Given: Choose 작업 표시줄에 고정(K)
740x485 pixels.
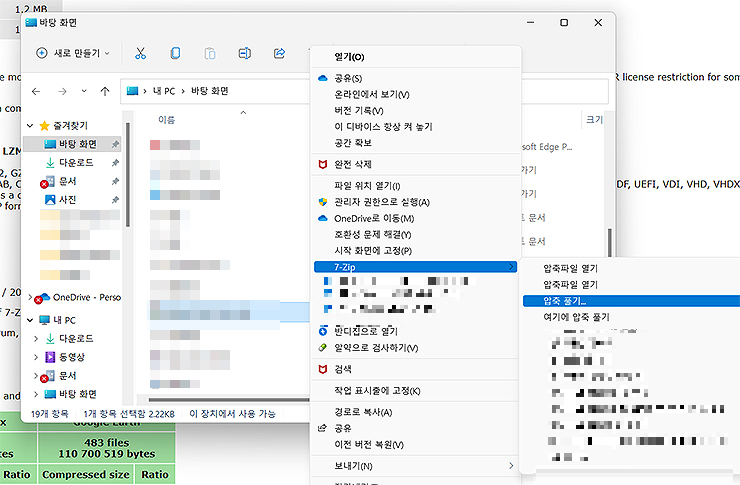Looking at the screenshot, I should (x=415, y=391).
